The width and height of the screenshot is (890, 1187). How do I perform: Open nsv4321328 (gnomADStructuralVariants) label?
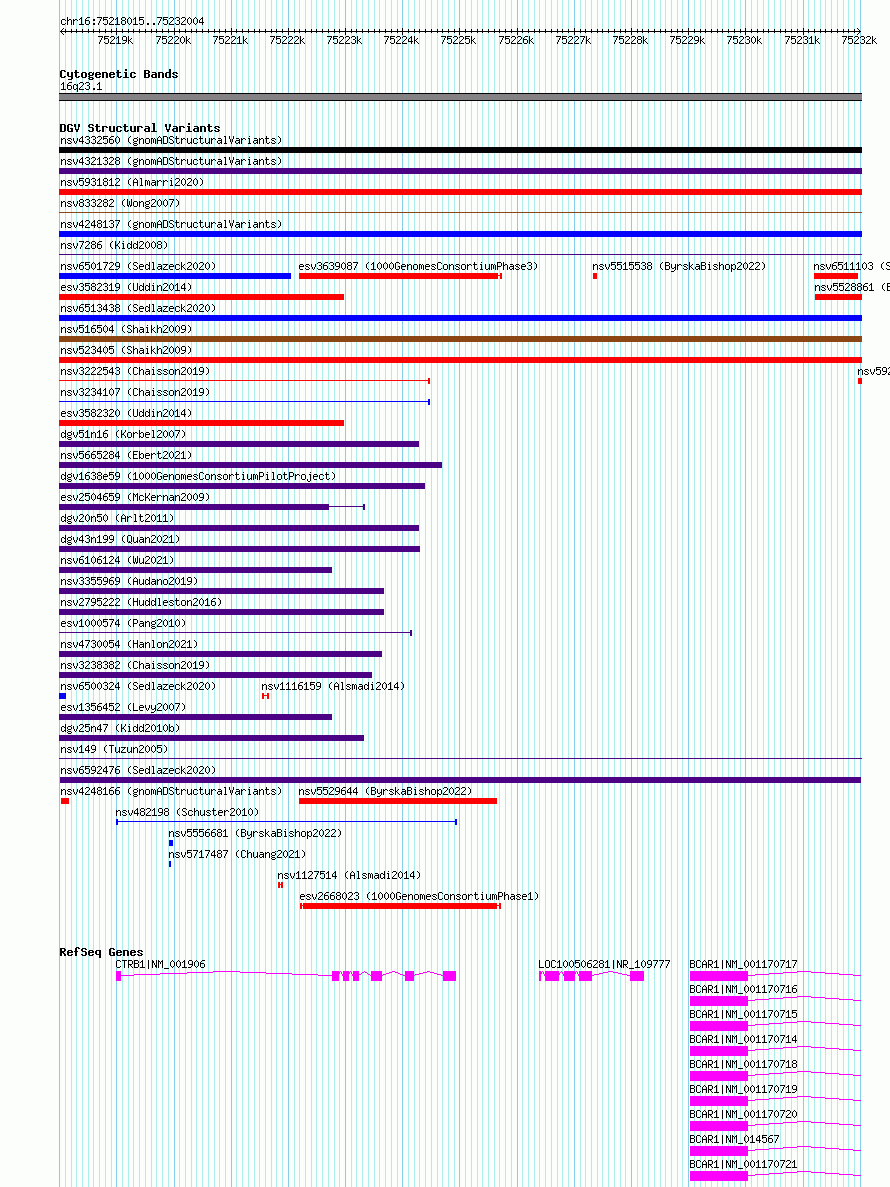point(171,161)
